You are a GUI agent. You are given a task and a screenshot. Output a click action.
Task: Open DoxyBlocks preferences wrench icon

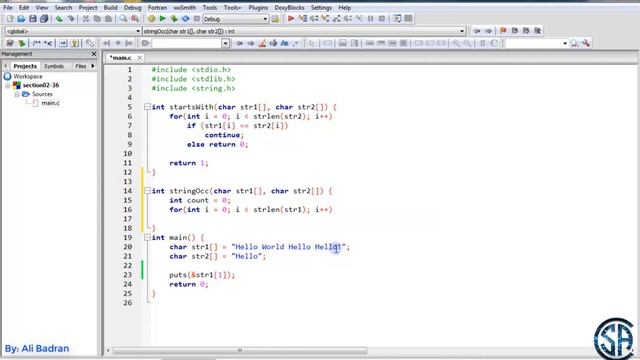point(89,43)
